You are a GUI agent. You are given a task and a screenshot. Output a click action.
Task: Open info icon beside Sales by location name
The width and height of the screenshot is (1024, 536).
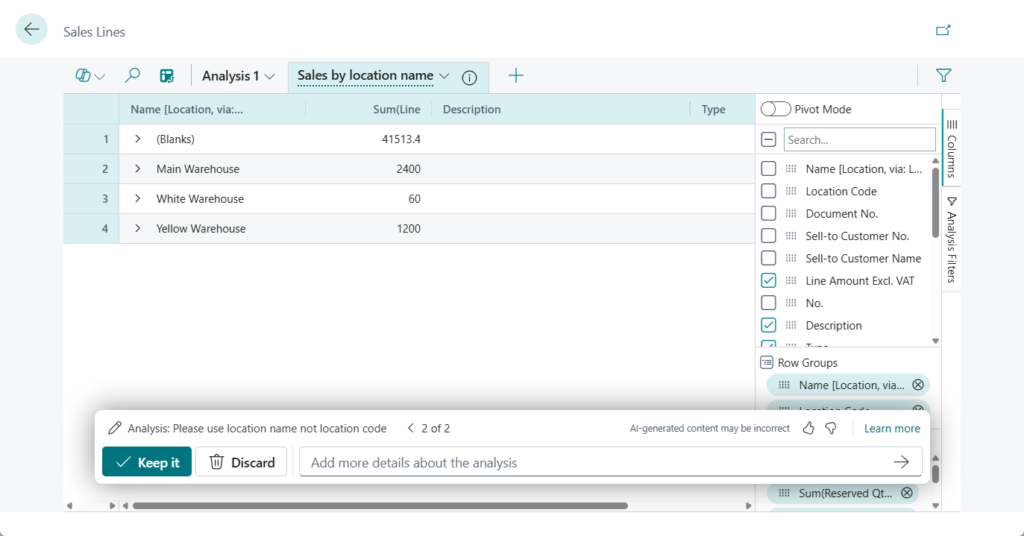pos(469,77)
